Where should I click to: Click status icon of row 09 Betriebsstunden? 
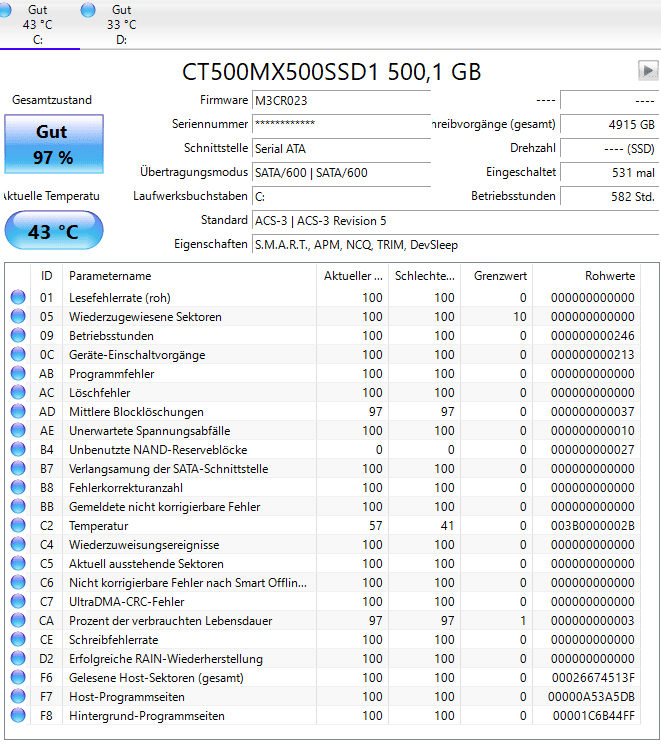pos(18,335)
